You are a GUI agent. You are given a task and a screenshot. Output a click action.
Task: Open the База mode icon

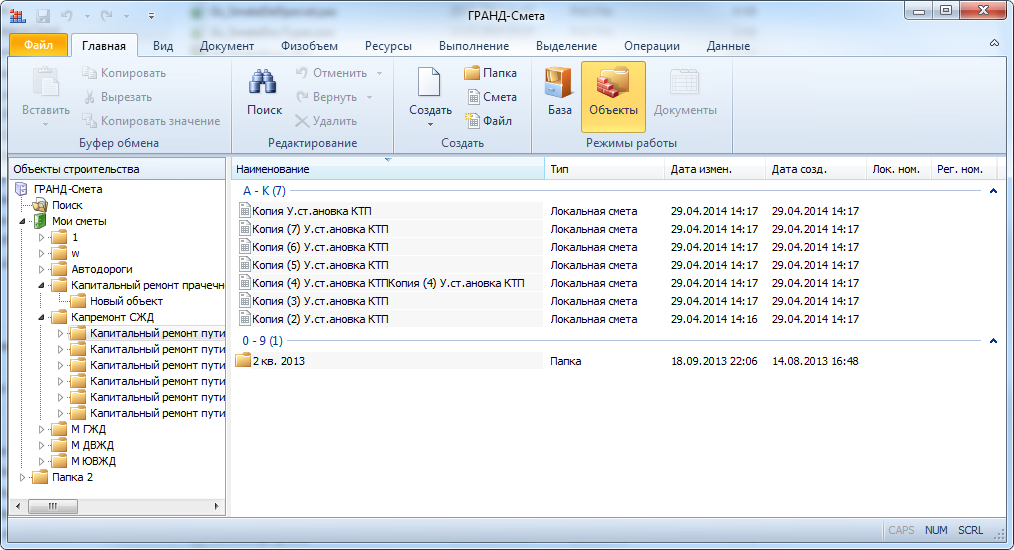click(559, 83)
